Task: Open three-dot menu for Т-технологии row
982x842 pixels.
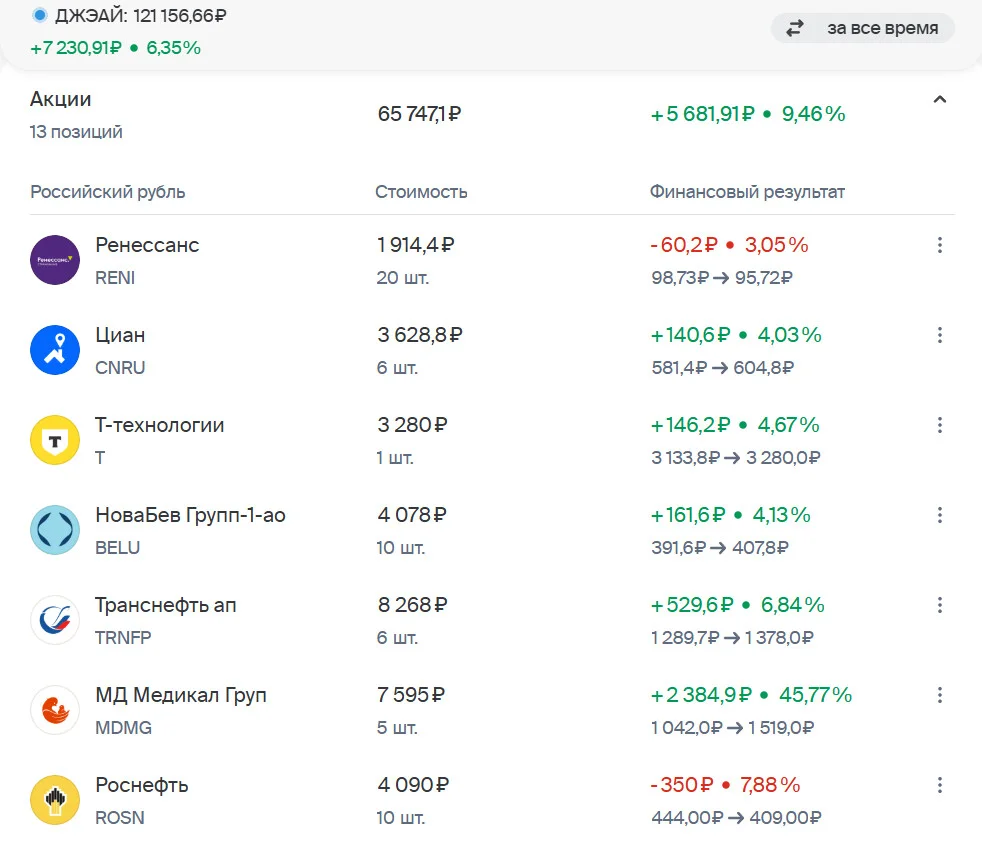Action: (939, 425)
